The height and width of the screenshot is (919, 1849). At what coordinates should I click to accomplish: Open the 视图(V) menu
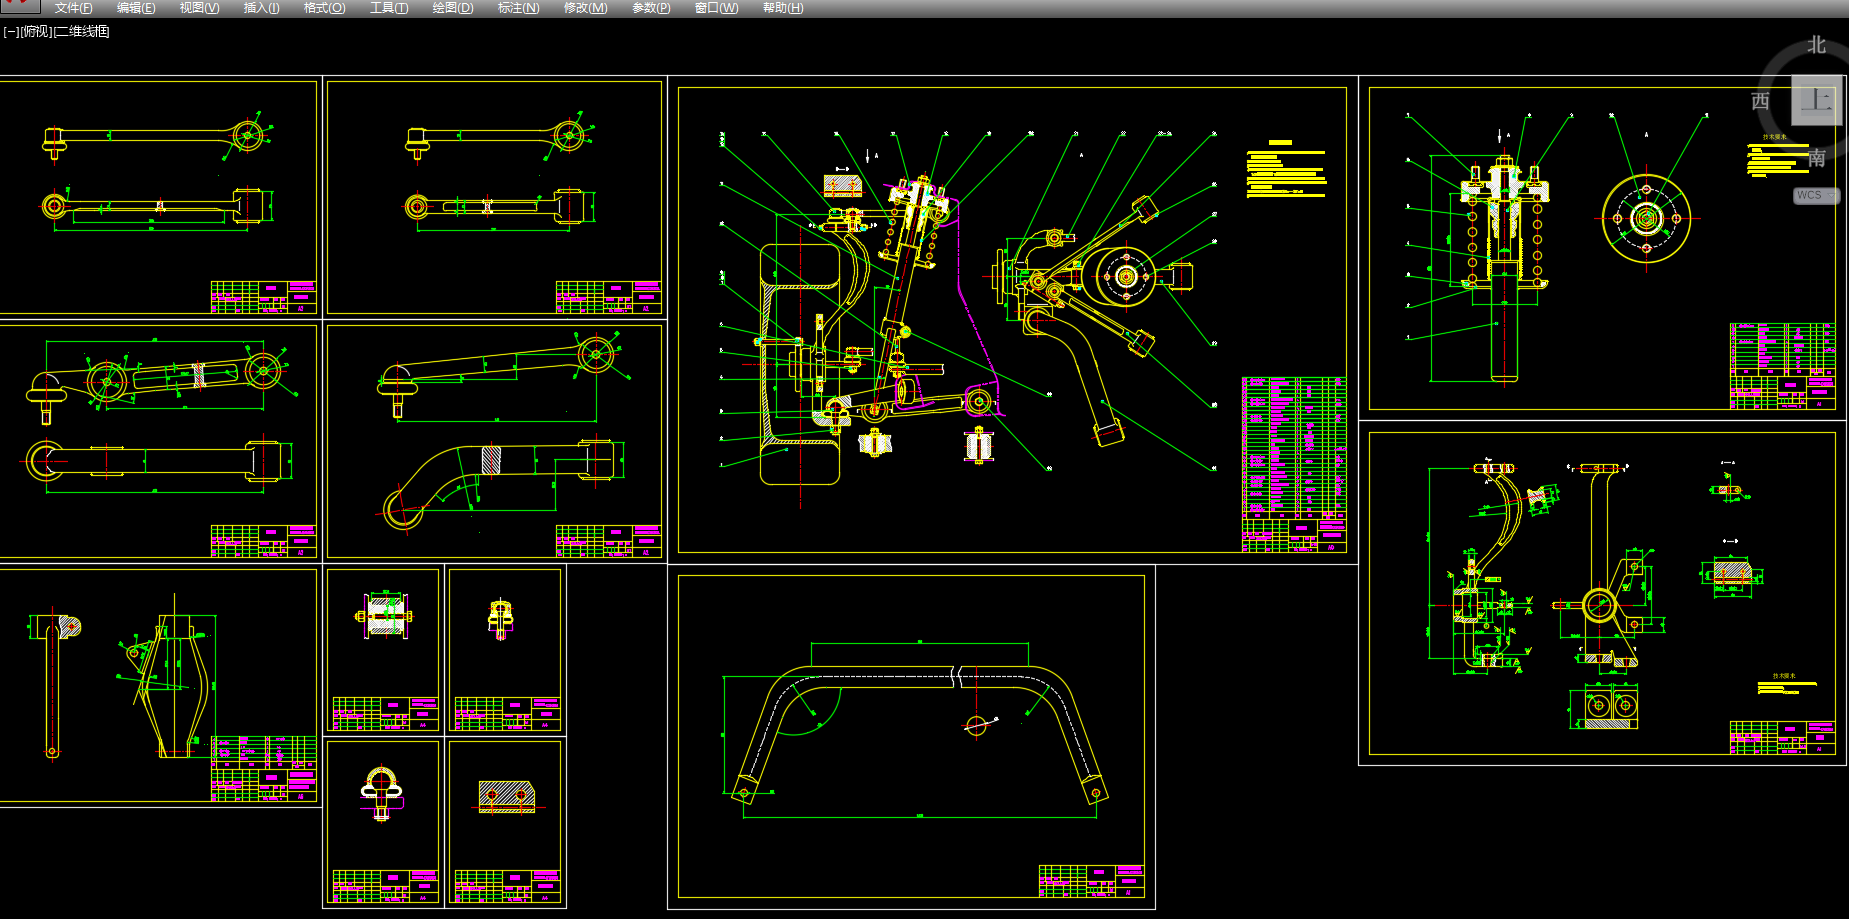199,8
